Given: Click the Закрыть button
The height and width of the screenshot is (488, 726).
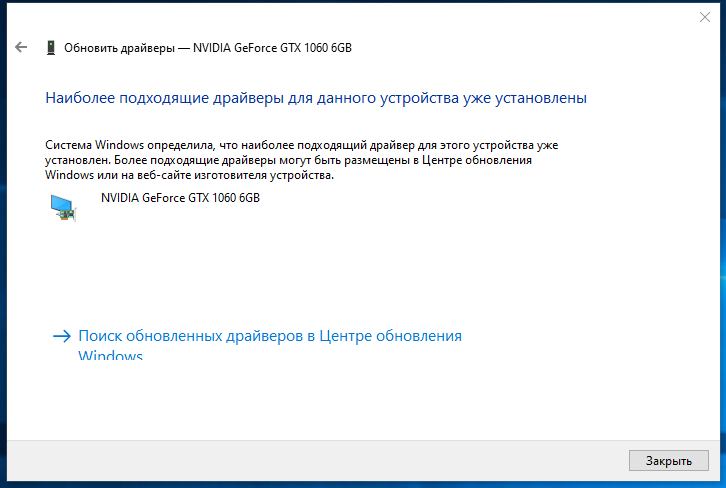Looking at the screenshot, I should pos(669,461).
